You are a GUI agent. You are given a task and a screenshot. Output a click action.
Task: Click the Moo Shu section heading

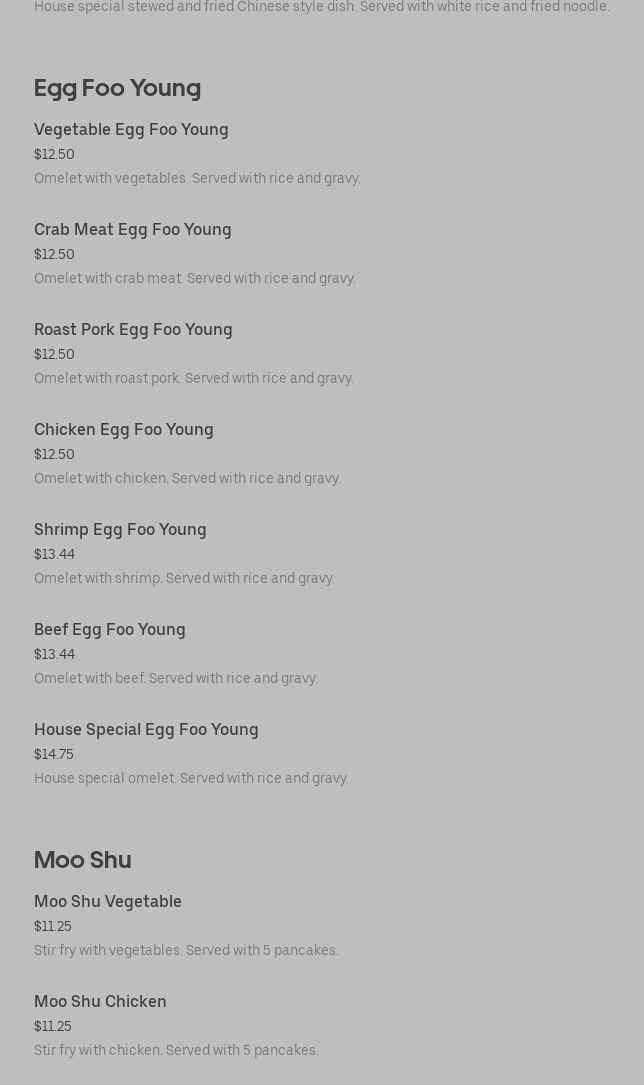83,860
